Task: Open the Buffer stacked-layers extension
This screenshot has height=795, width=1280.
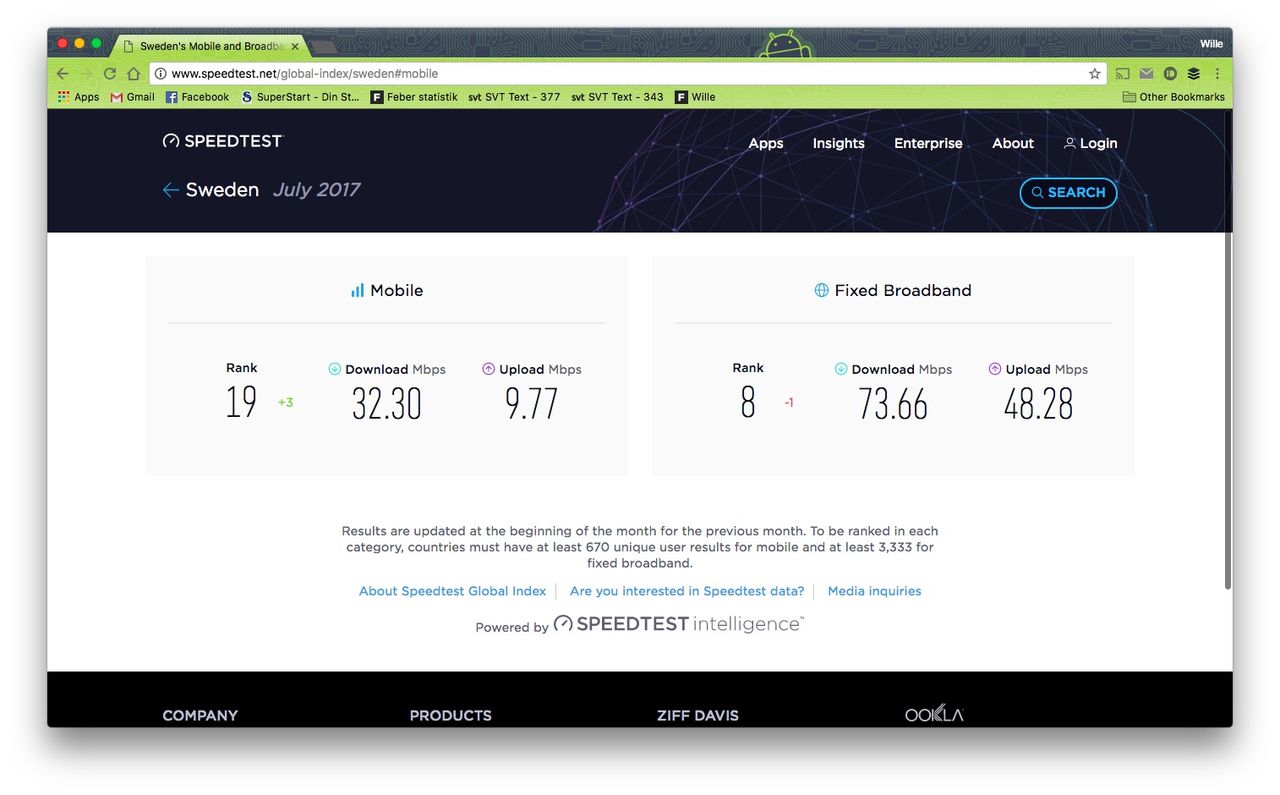Action: point(1194,74)
